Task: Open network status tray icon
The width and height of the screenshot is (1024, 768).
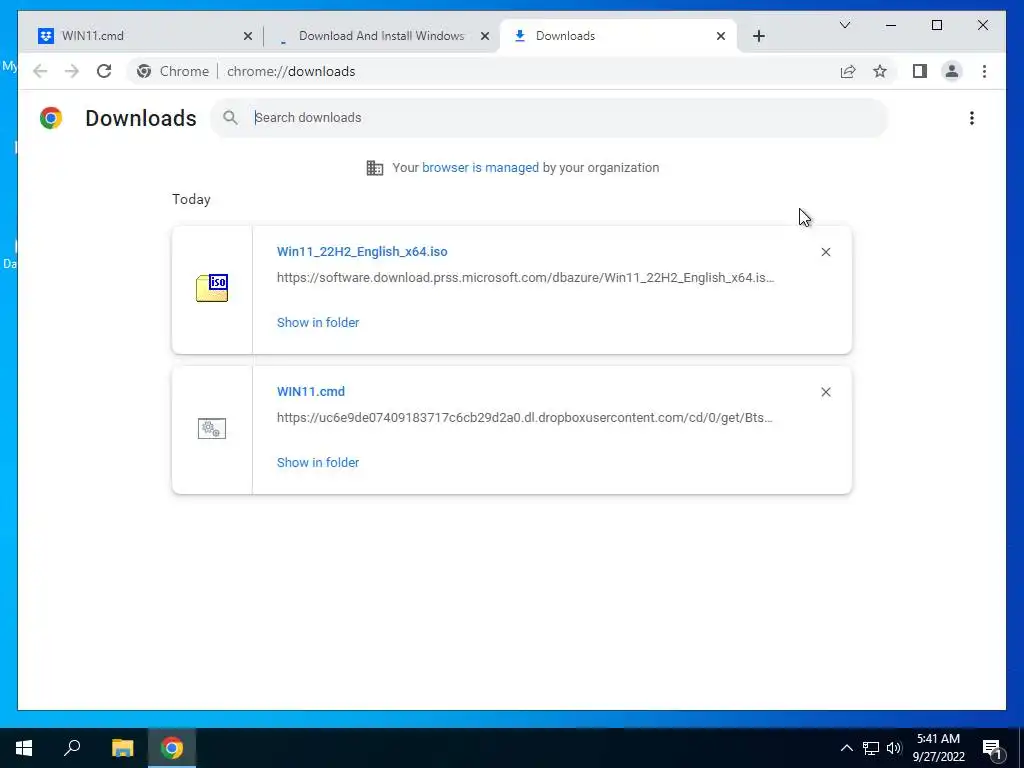Action: 871,748
